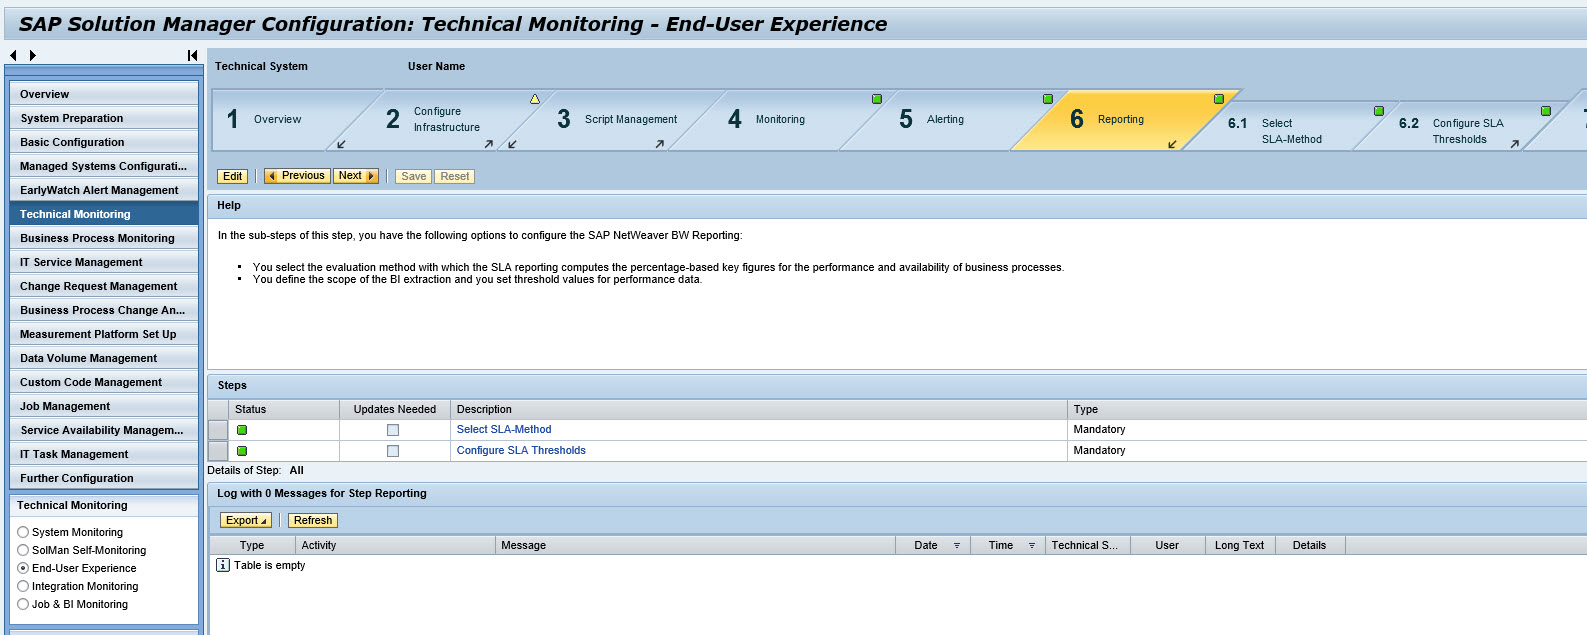Open System Preparation in the navigation menu

[104, 118]
